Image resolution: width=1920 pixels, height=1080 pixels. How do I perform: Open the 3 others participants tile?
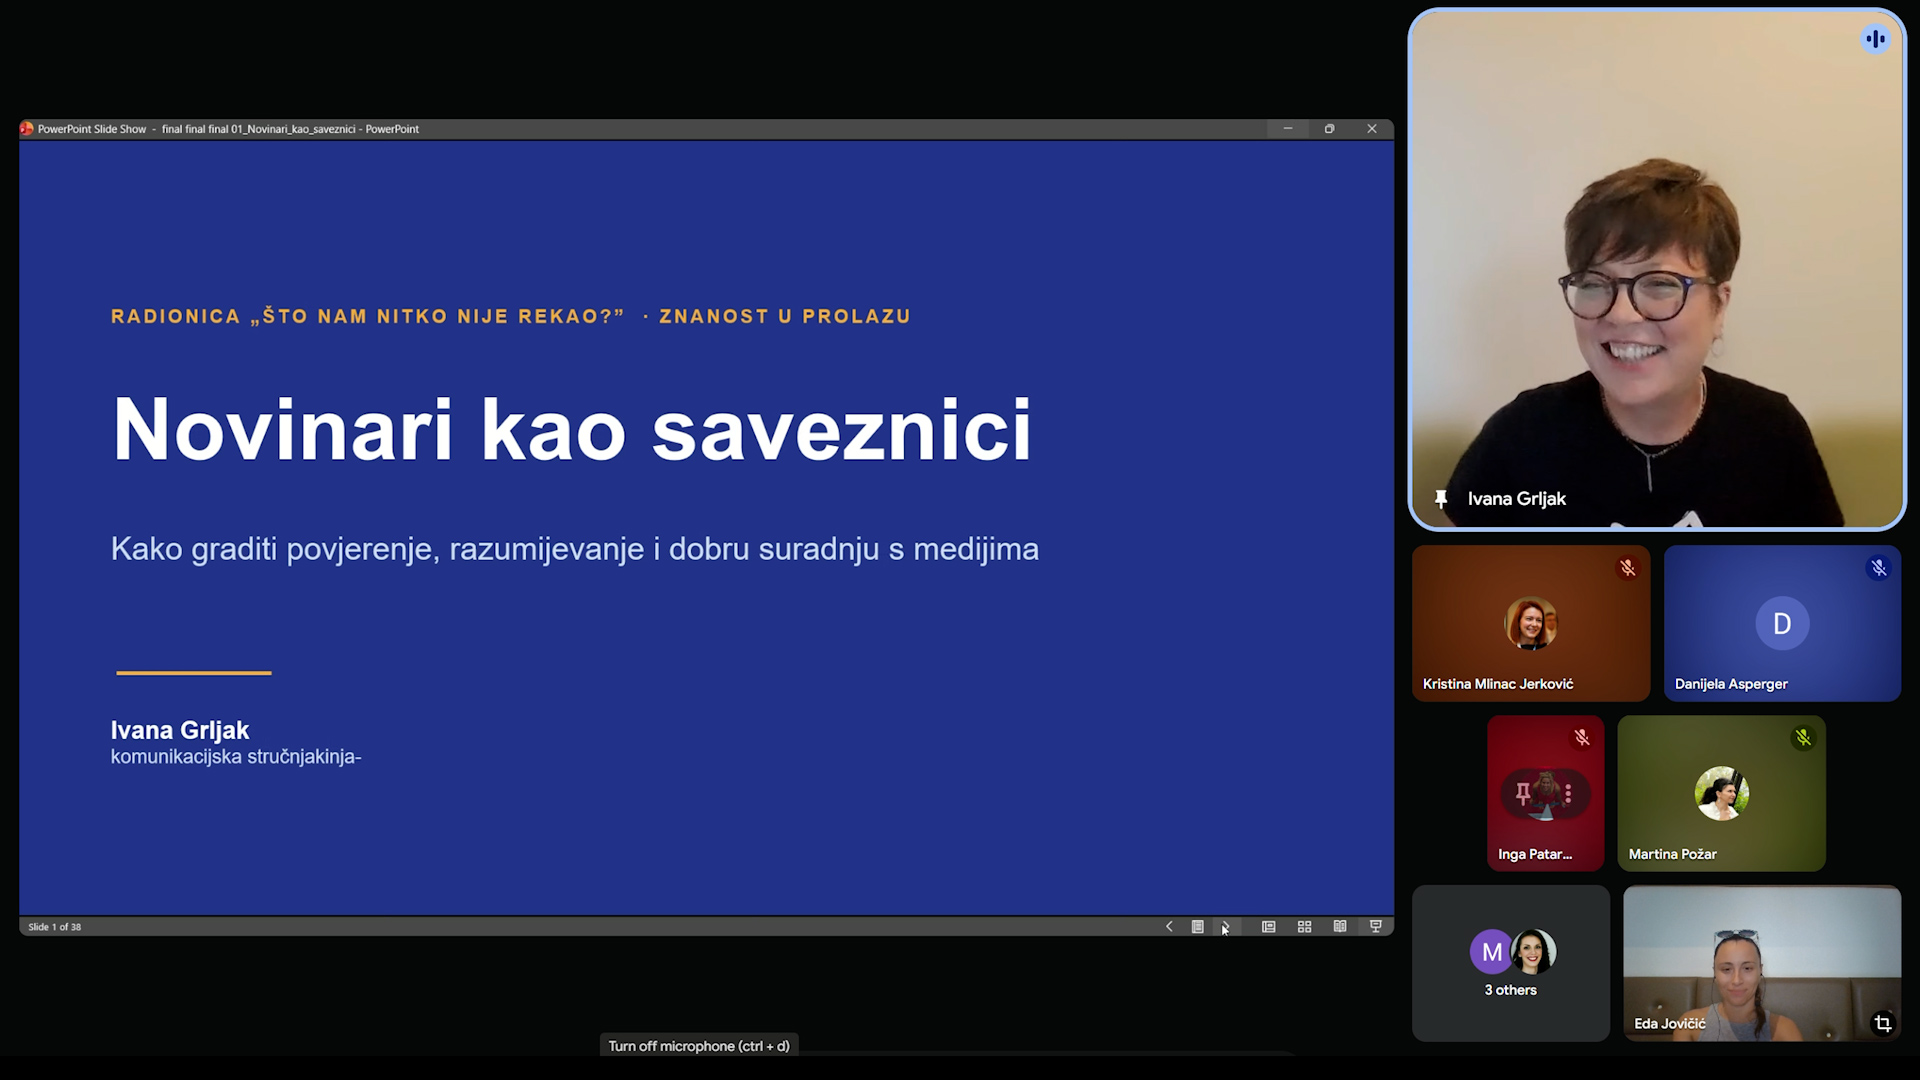pos(1511,963)
